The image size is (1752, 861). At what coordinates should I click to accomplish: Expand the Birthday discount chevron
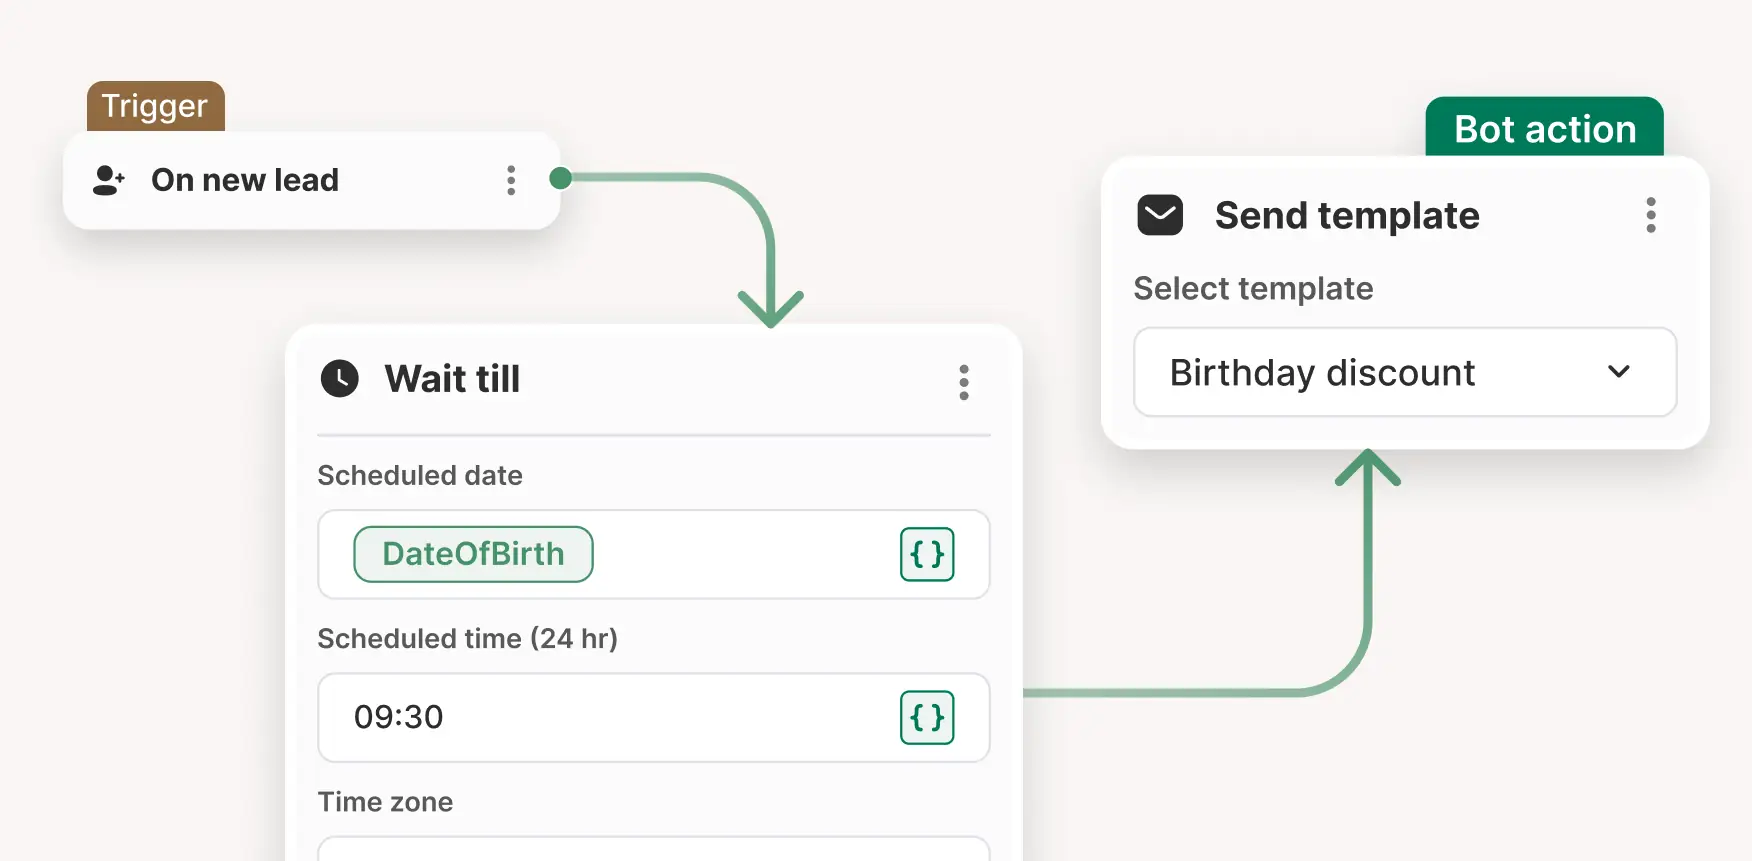(x=1618, y=372)
